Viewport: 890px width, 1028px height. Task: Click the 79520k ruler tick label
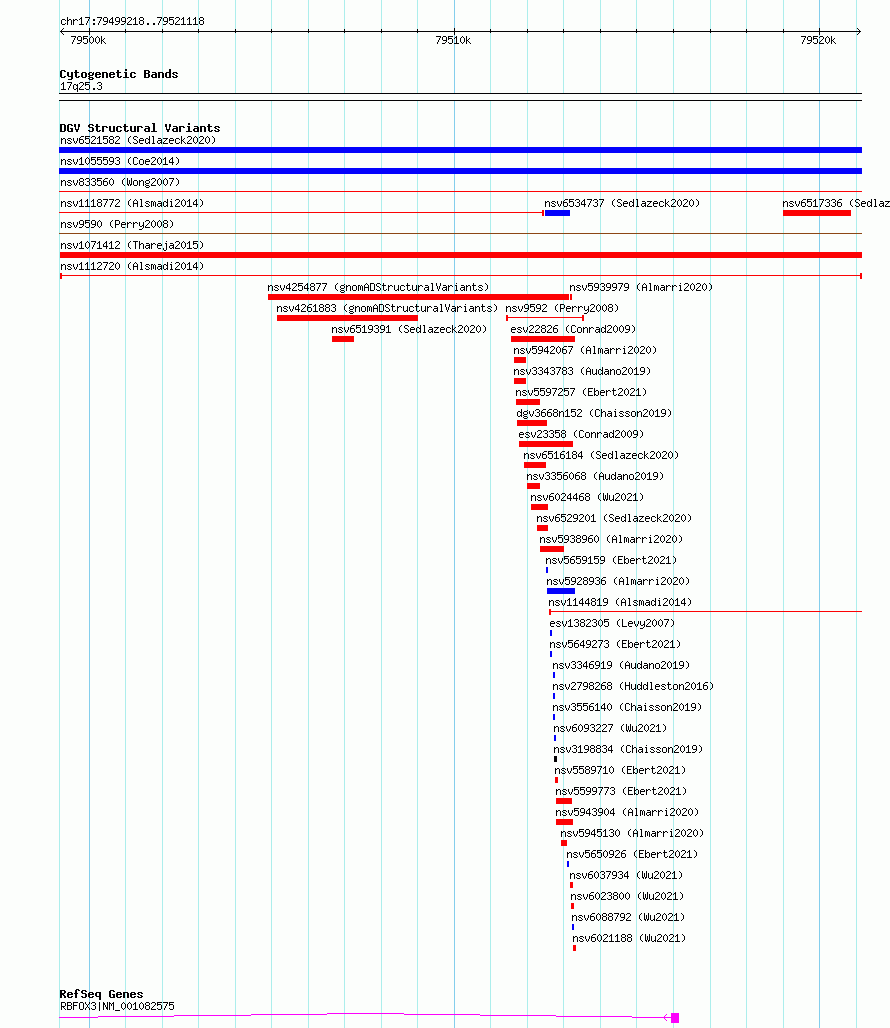818,40
